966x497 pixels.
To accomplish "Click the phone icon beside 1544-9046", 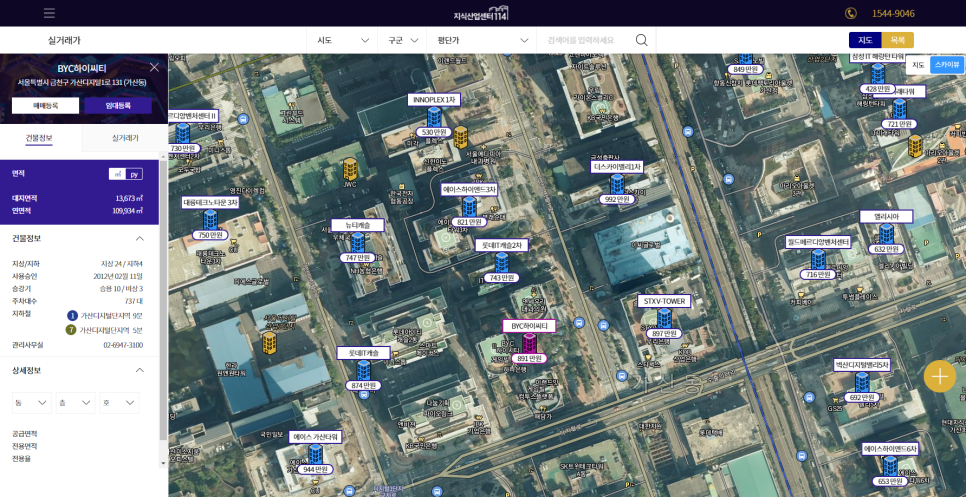I will 851,13.
